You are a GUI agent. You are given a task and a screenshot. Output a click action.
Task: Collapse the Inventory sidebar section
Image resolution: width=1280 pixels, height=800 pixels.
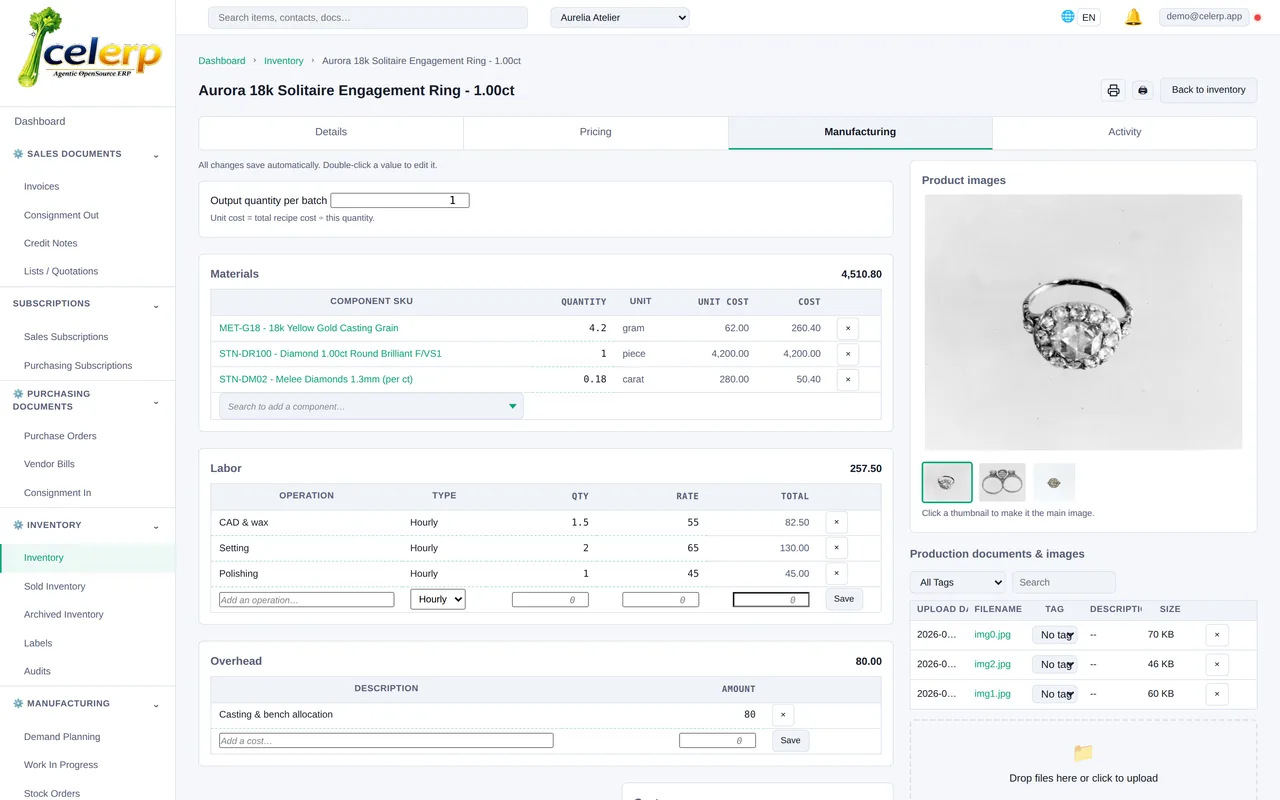pyautogui.click(x=156, y=526)
